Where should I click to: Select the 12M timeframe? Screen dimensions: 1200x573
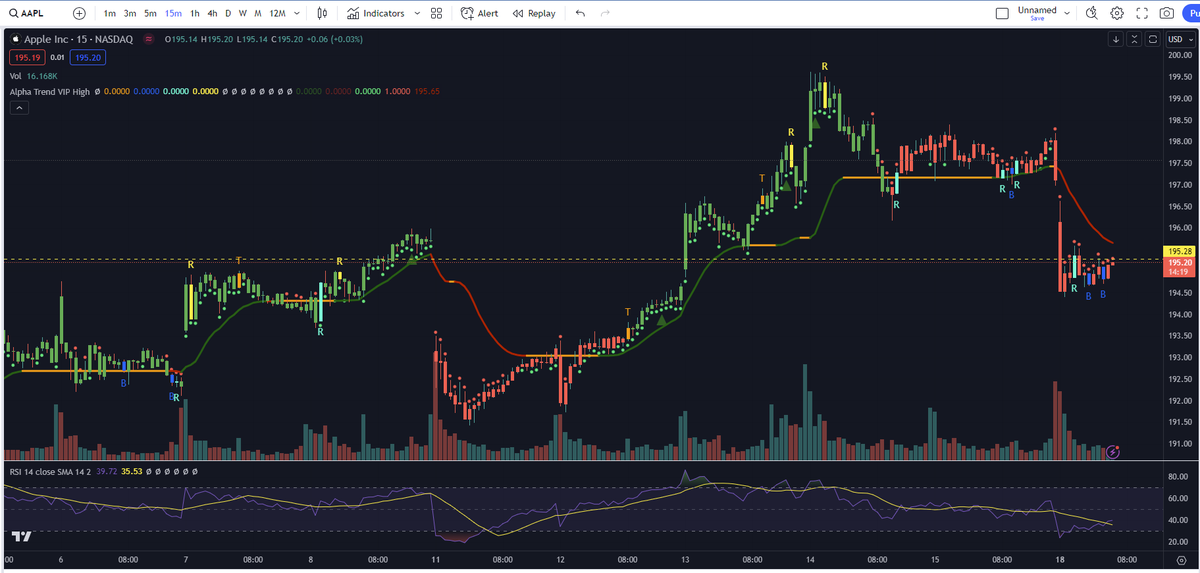pyautogui.click(x=277, y=13)
